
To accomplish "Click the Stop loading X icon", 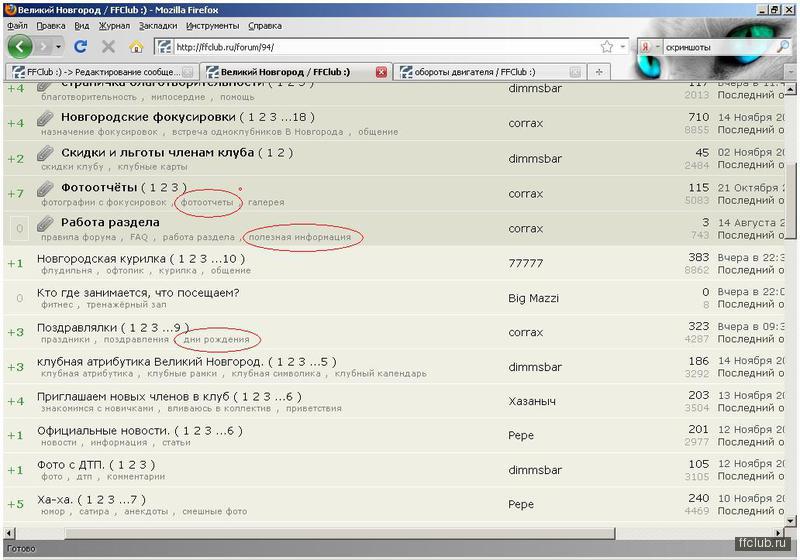I will point(108,47).
